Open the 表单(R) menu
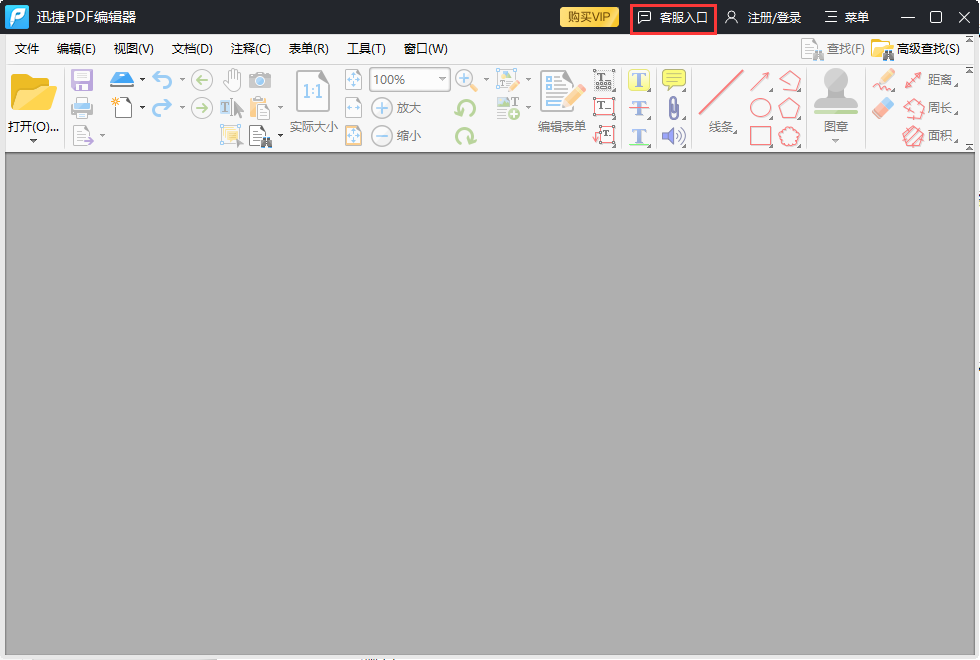The image size is (980, 660). coord(309,49)
